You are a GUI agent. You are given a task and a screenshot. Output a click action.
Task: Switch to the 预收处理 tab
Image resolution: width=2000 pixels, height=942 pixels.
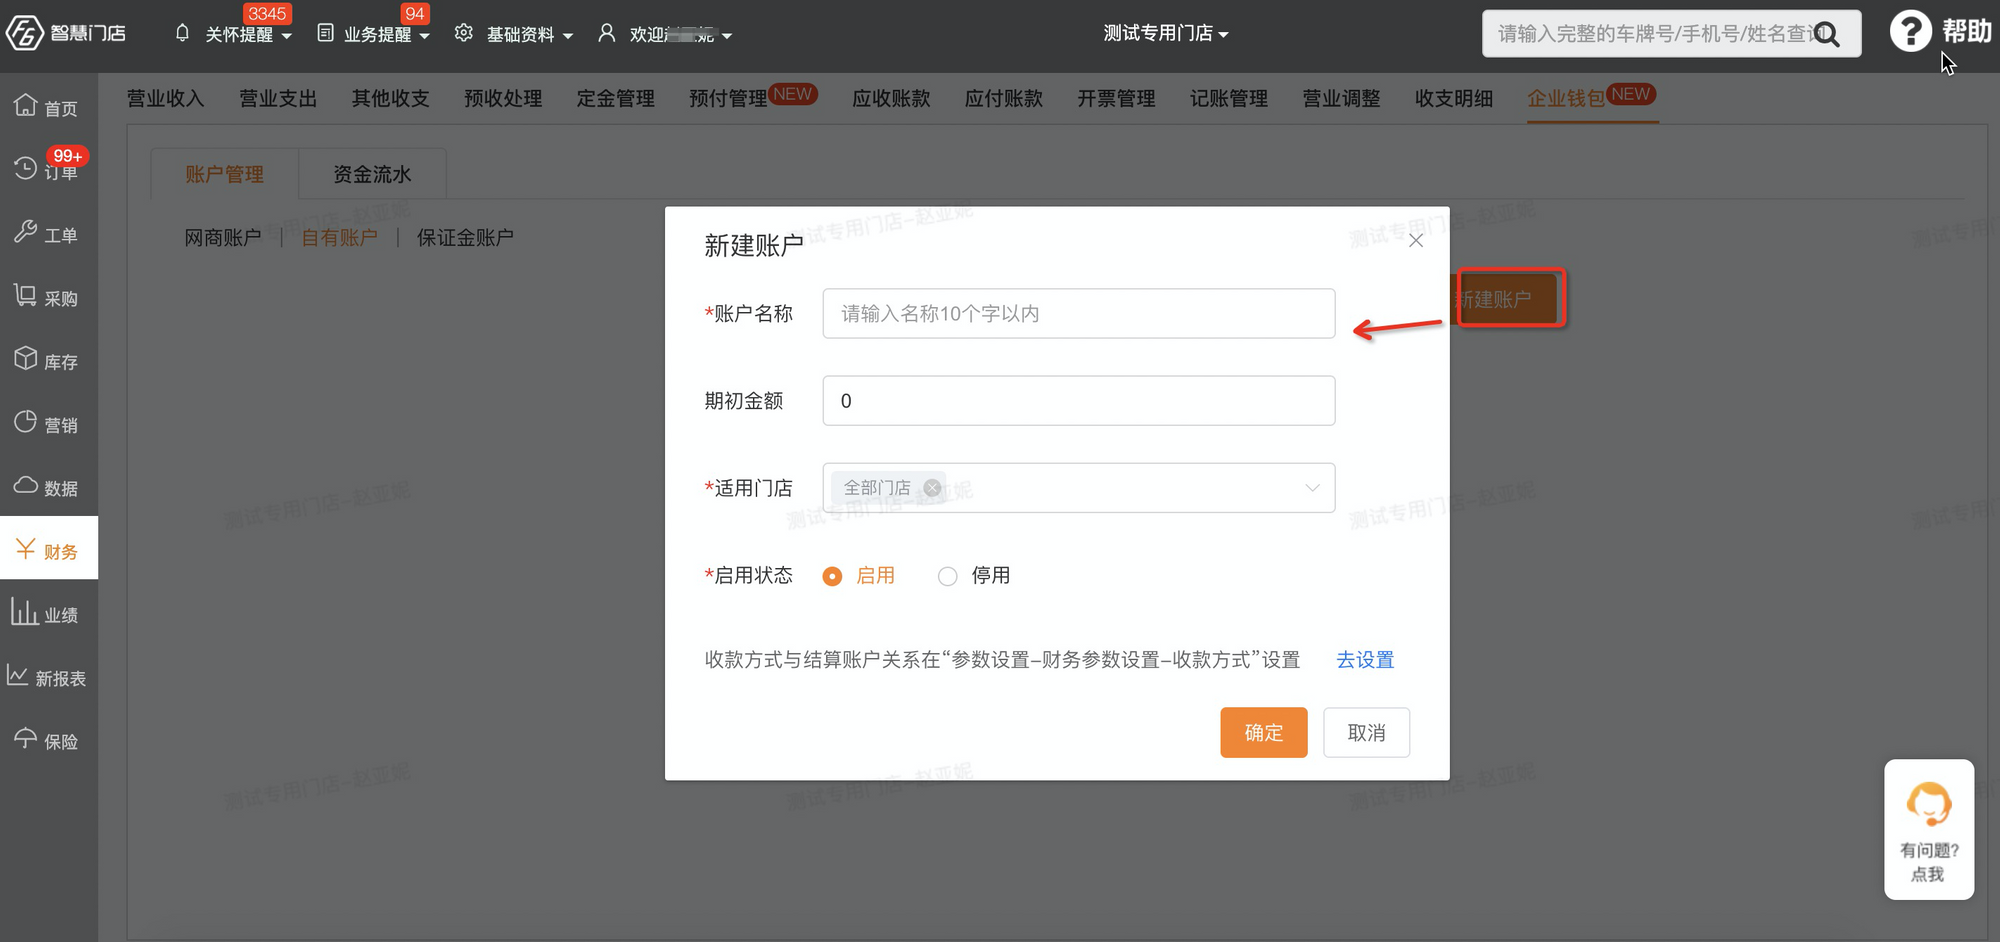coord(503,98)
